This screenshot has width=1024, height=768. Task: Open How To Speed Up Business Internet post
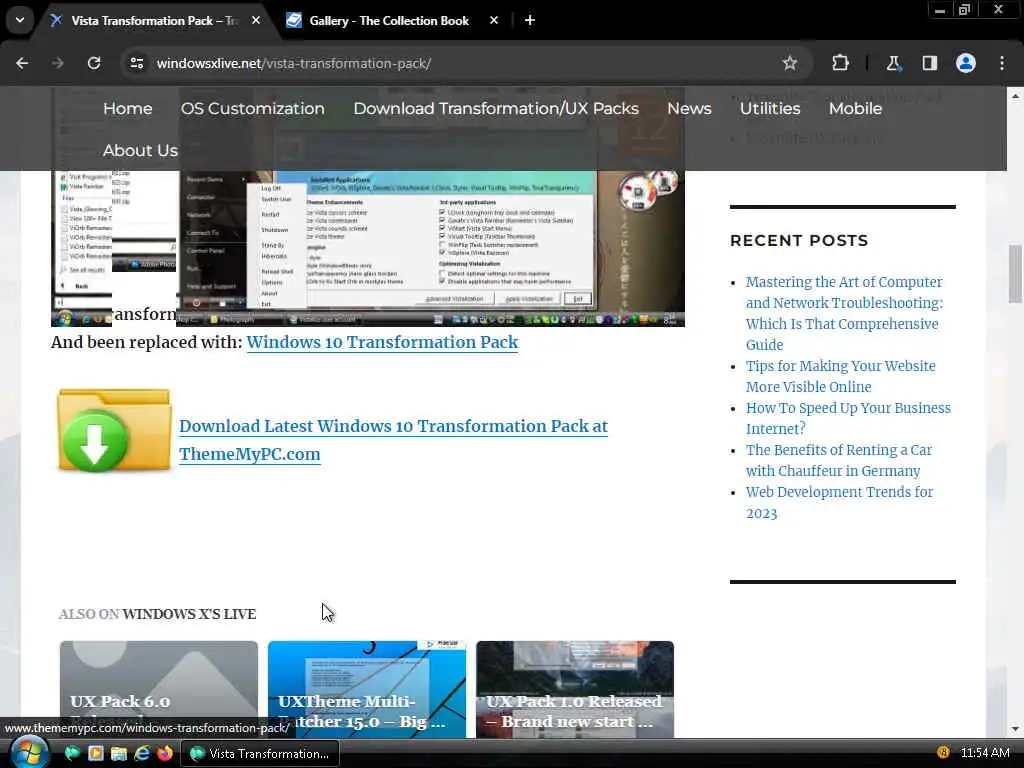pos(848,418)
